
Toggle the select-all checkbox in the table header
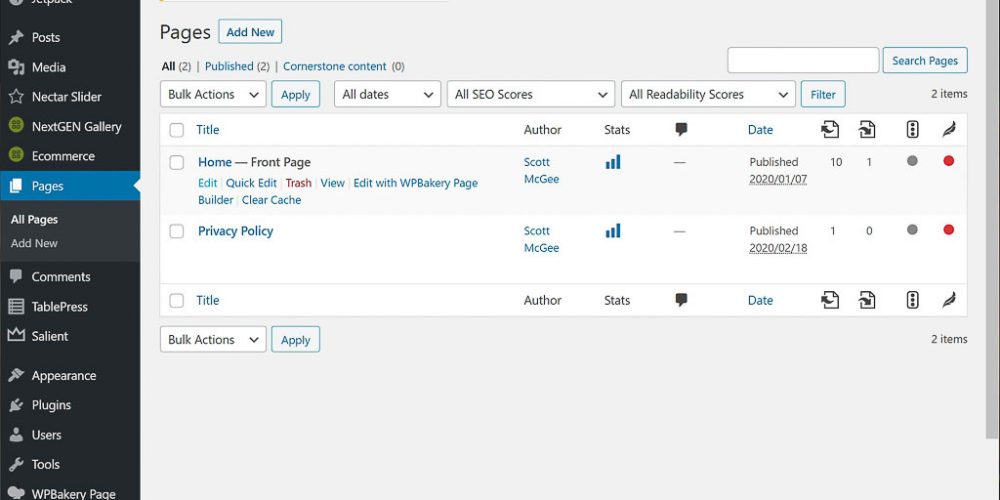coord(177,130)
